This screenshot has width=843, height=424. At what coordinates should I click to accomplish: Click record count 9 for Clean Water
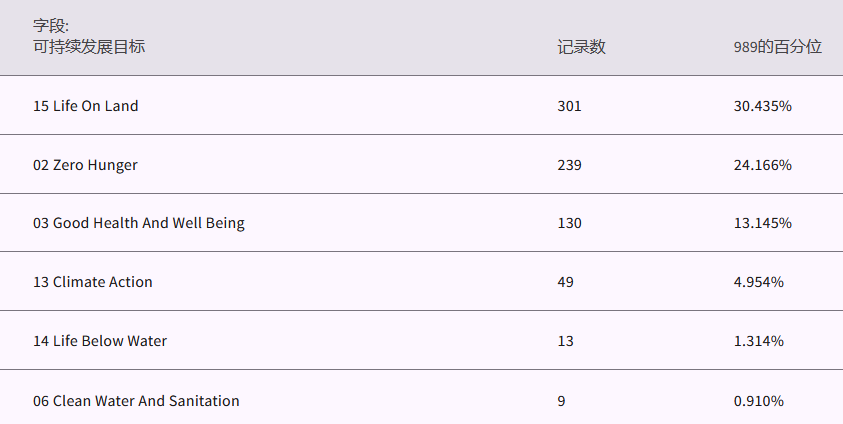(561, 401)
